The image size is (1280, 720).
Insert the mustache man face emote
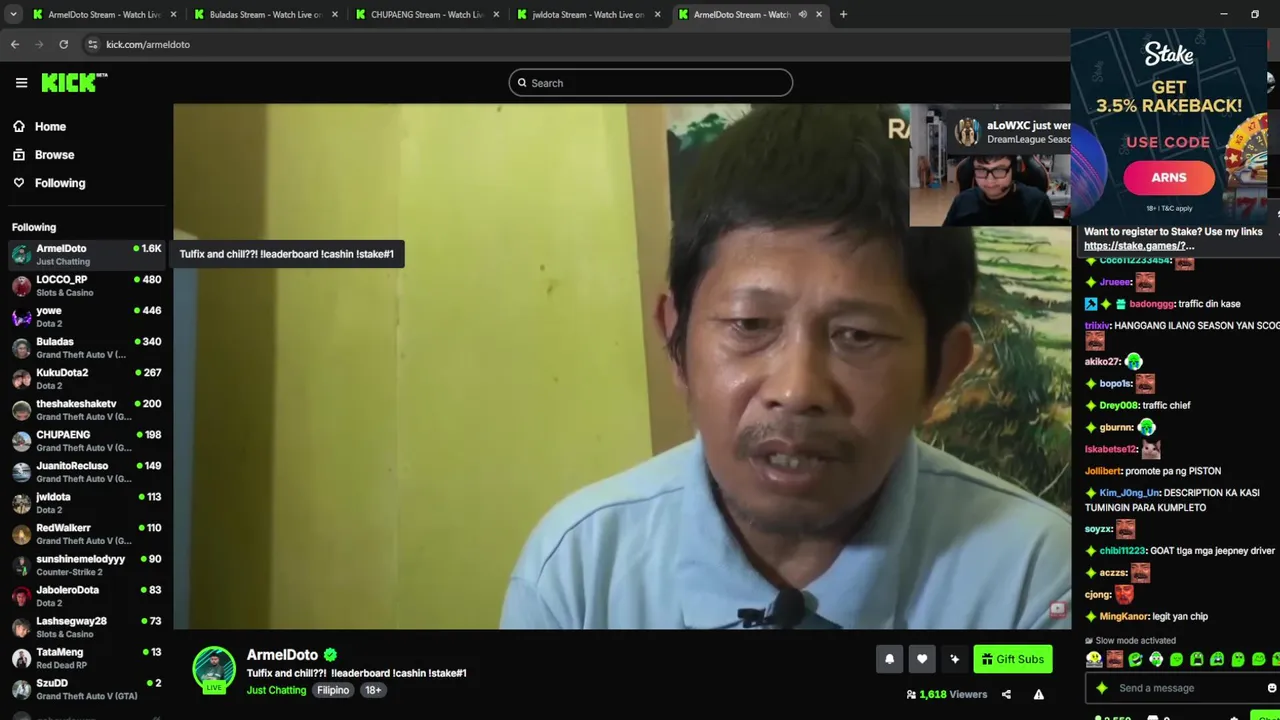tap(1115, 659)
